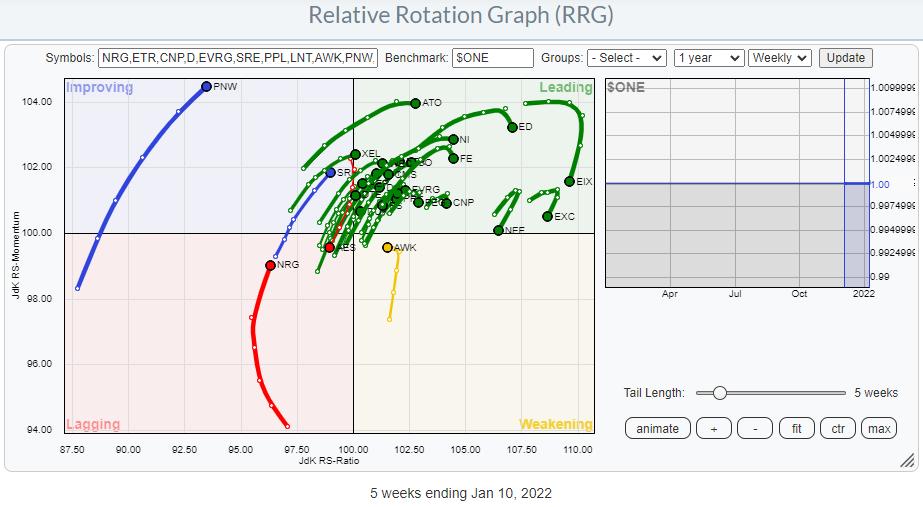
Task: Click the fit button
Action: (x=796, y=428)
